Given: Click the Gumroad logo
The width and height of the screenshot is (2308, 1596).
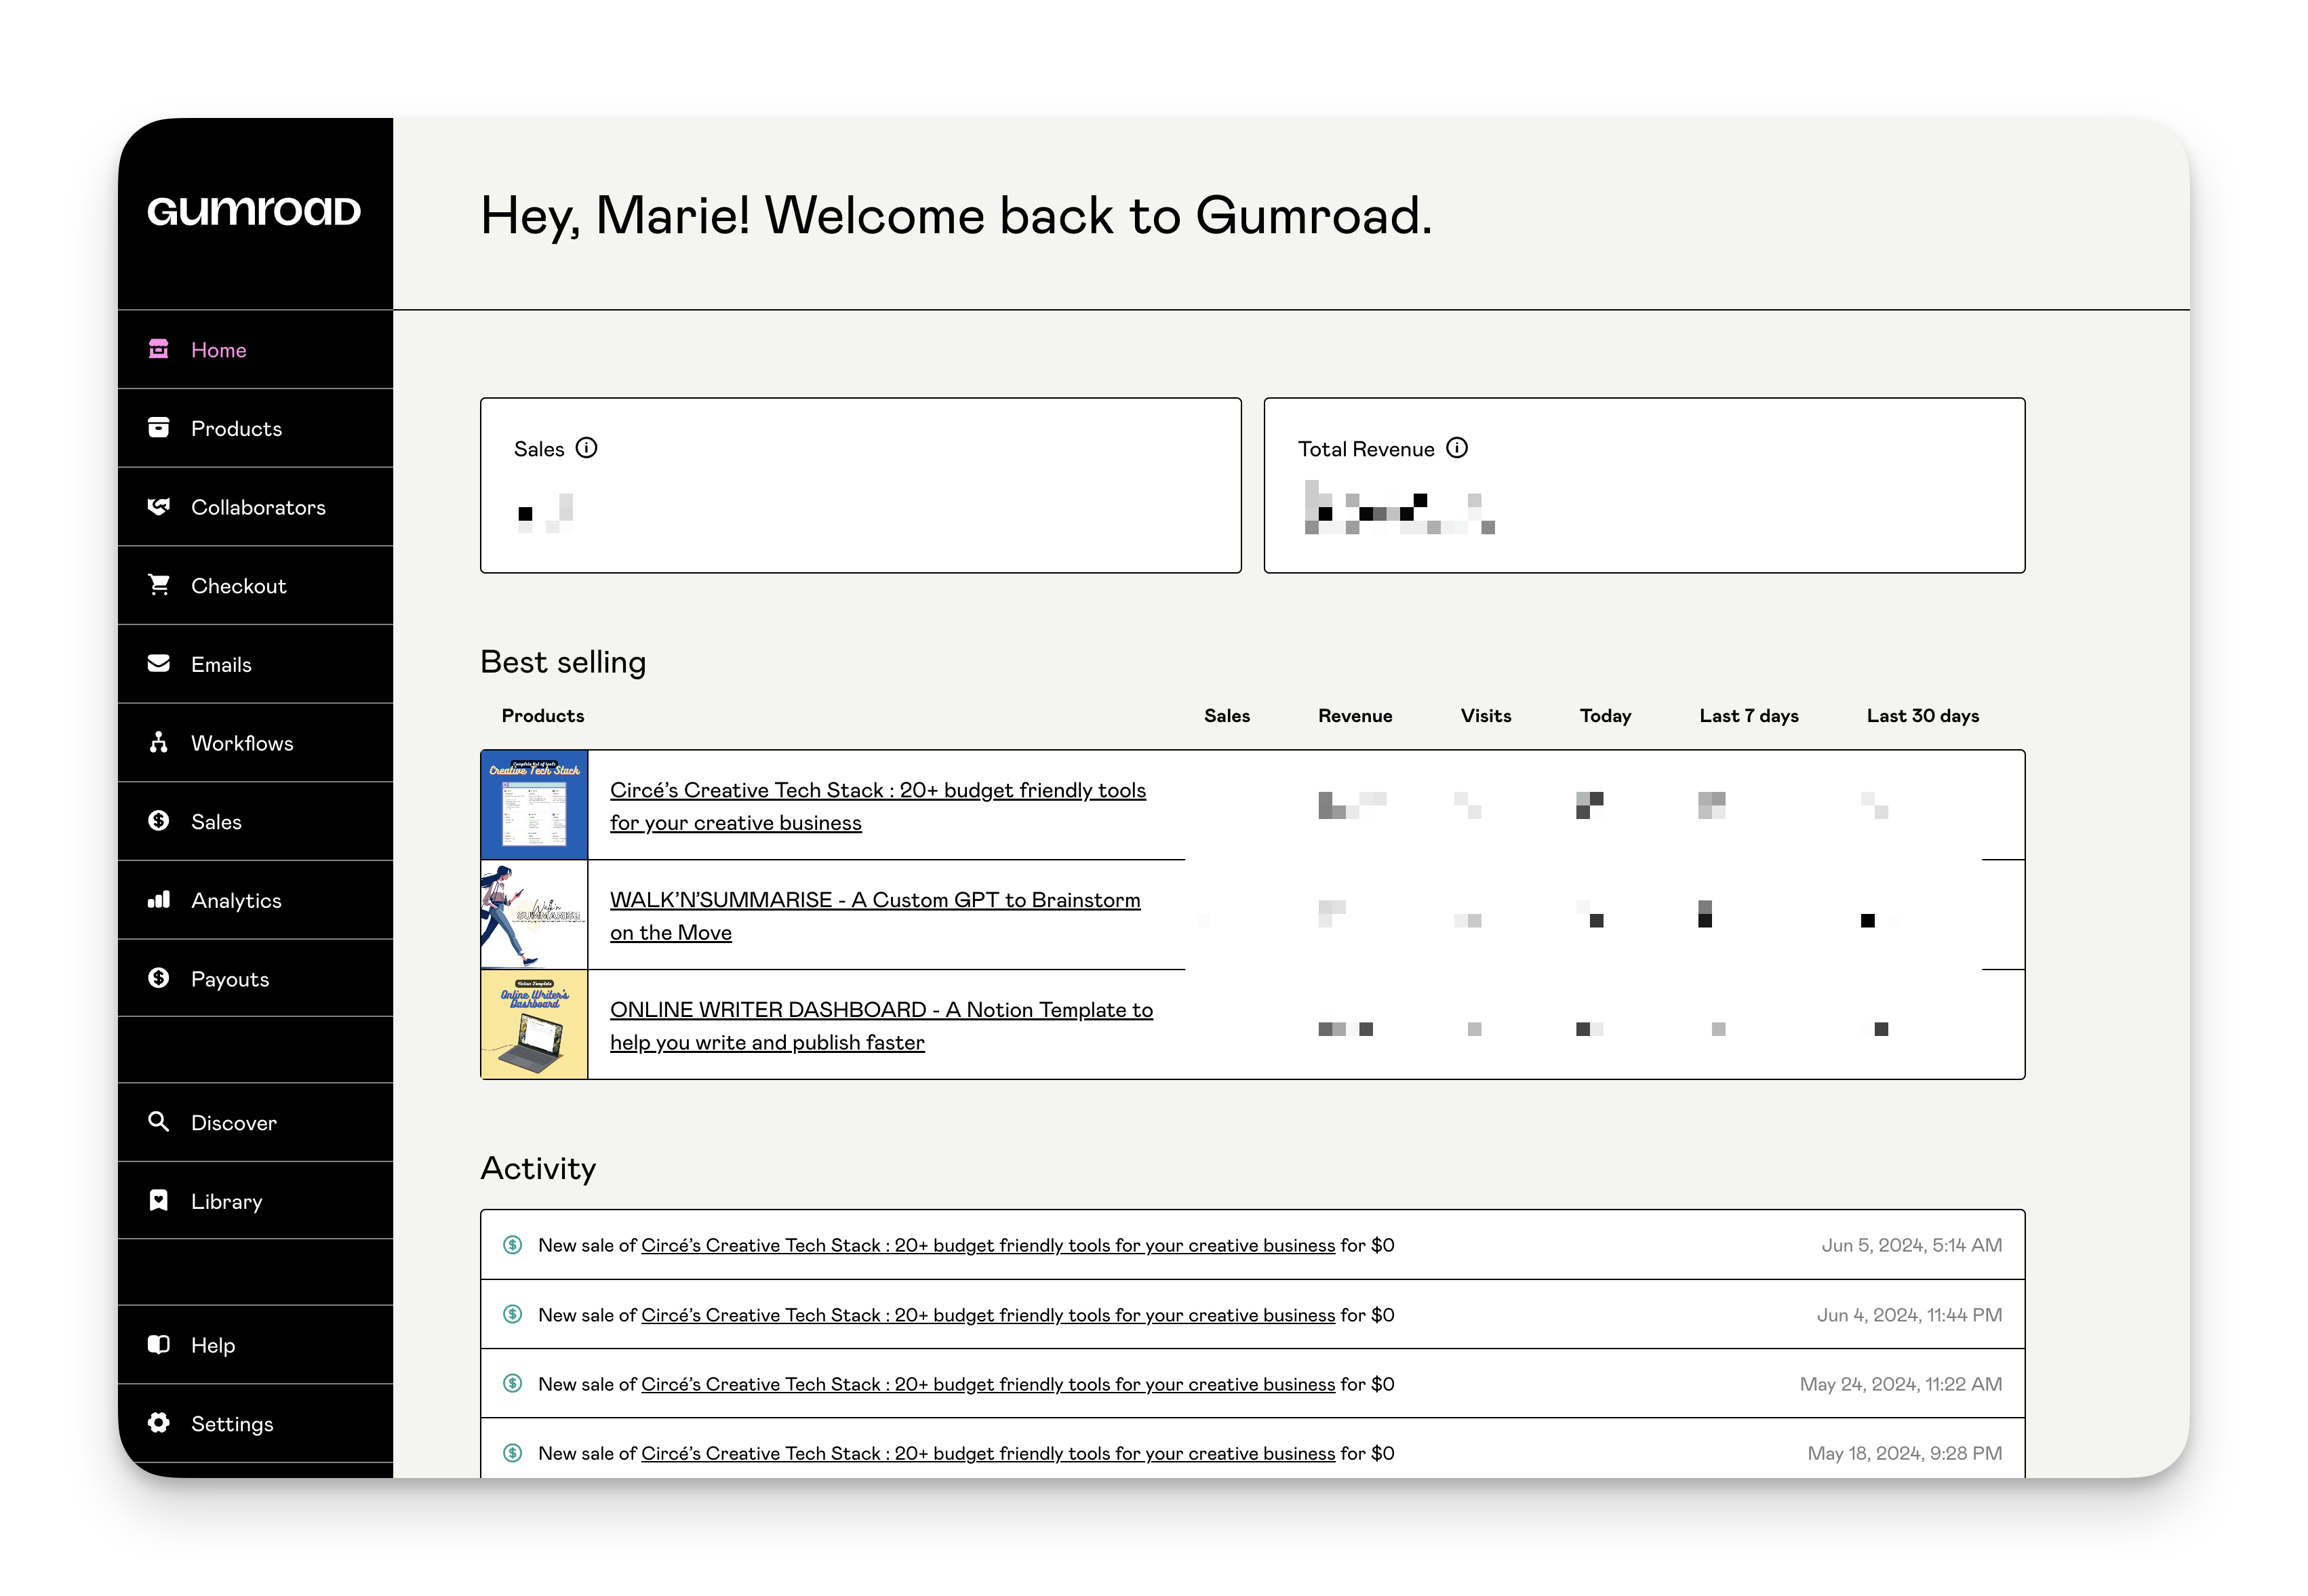Looking at the screenshot, I should pos(254,211).
